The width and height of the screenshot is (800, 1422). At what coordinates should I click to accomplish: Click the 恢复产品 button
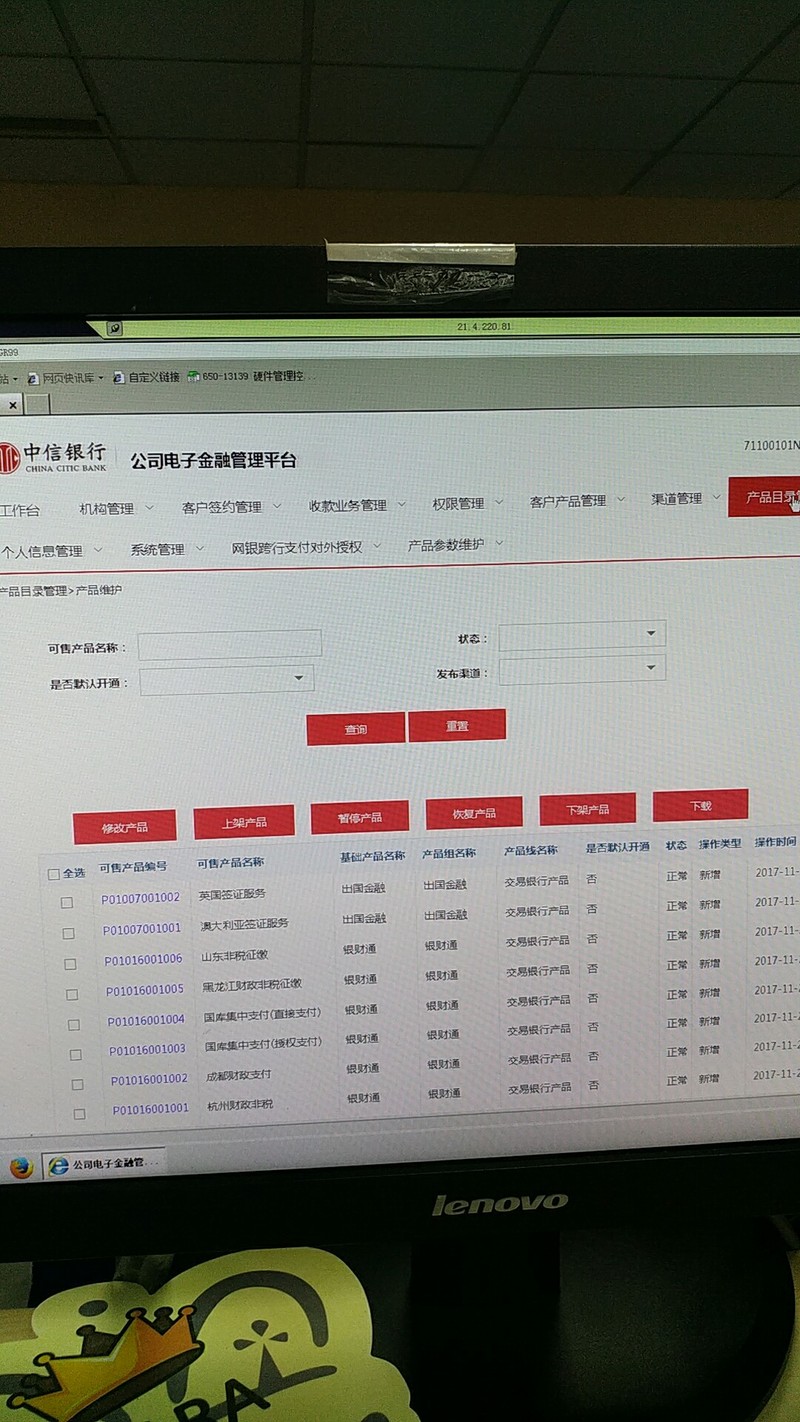click(x=474, y=813)
